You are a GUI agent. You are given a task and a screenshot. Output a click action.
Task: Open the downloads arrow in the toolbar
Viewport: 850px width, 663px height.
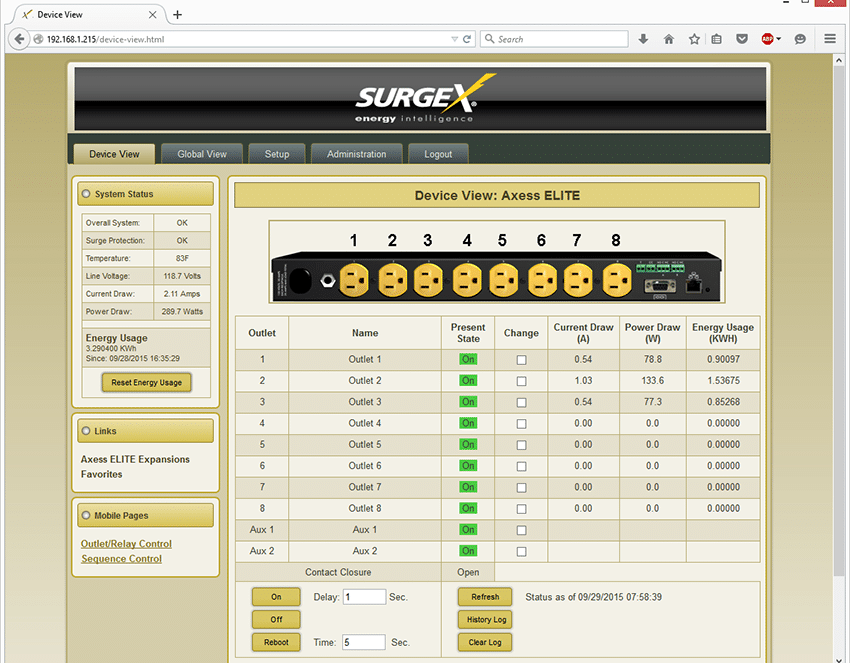643,39
